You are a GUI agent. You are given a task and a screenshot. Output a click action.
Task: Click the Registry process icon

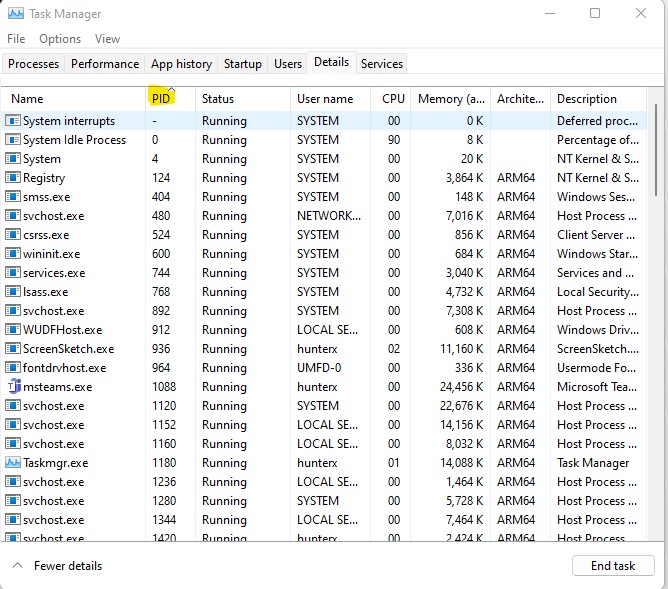pyautogui.click(x=14, y=178)
